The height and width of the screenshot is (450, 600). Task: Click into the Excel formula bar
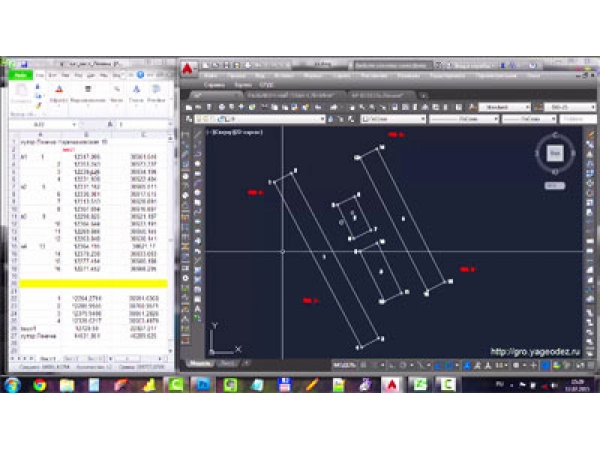pos(120,123)
